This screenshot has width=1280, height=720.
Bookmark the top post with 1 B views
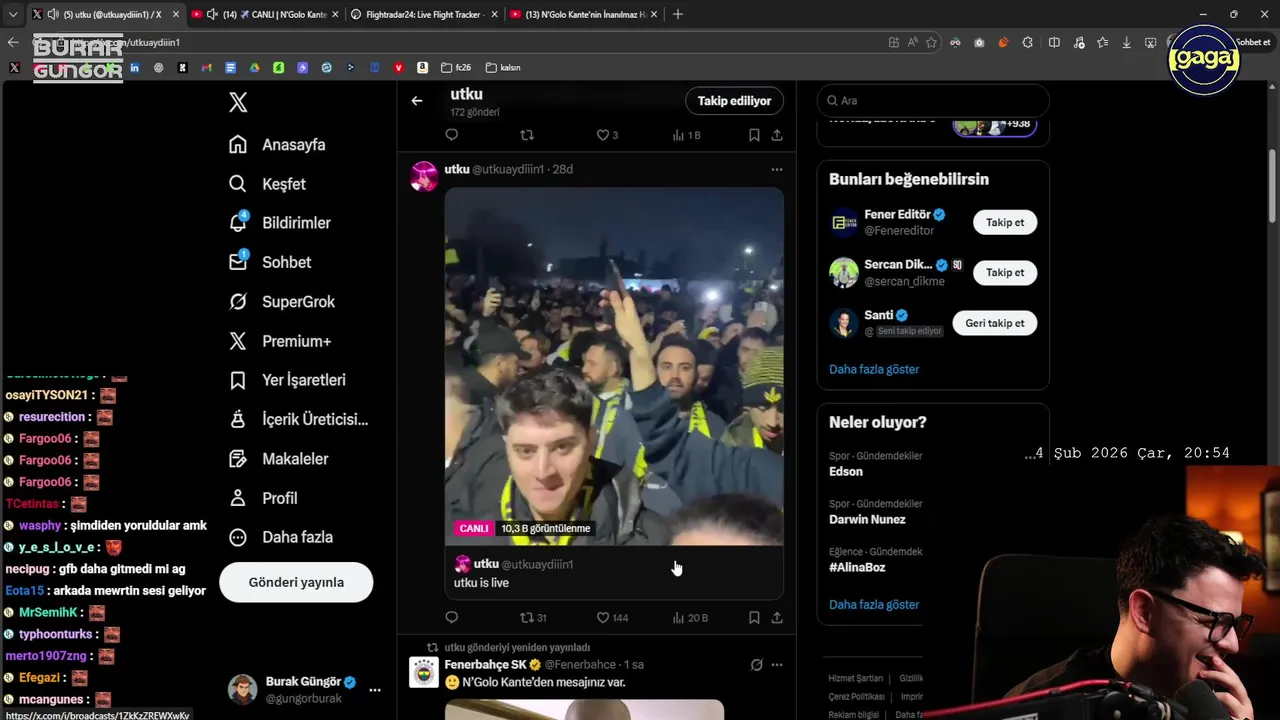pos(754,135)
